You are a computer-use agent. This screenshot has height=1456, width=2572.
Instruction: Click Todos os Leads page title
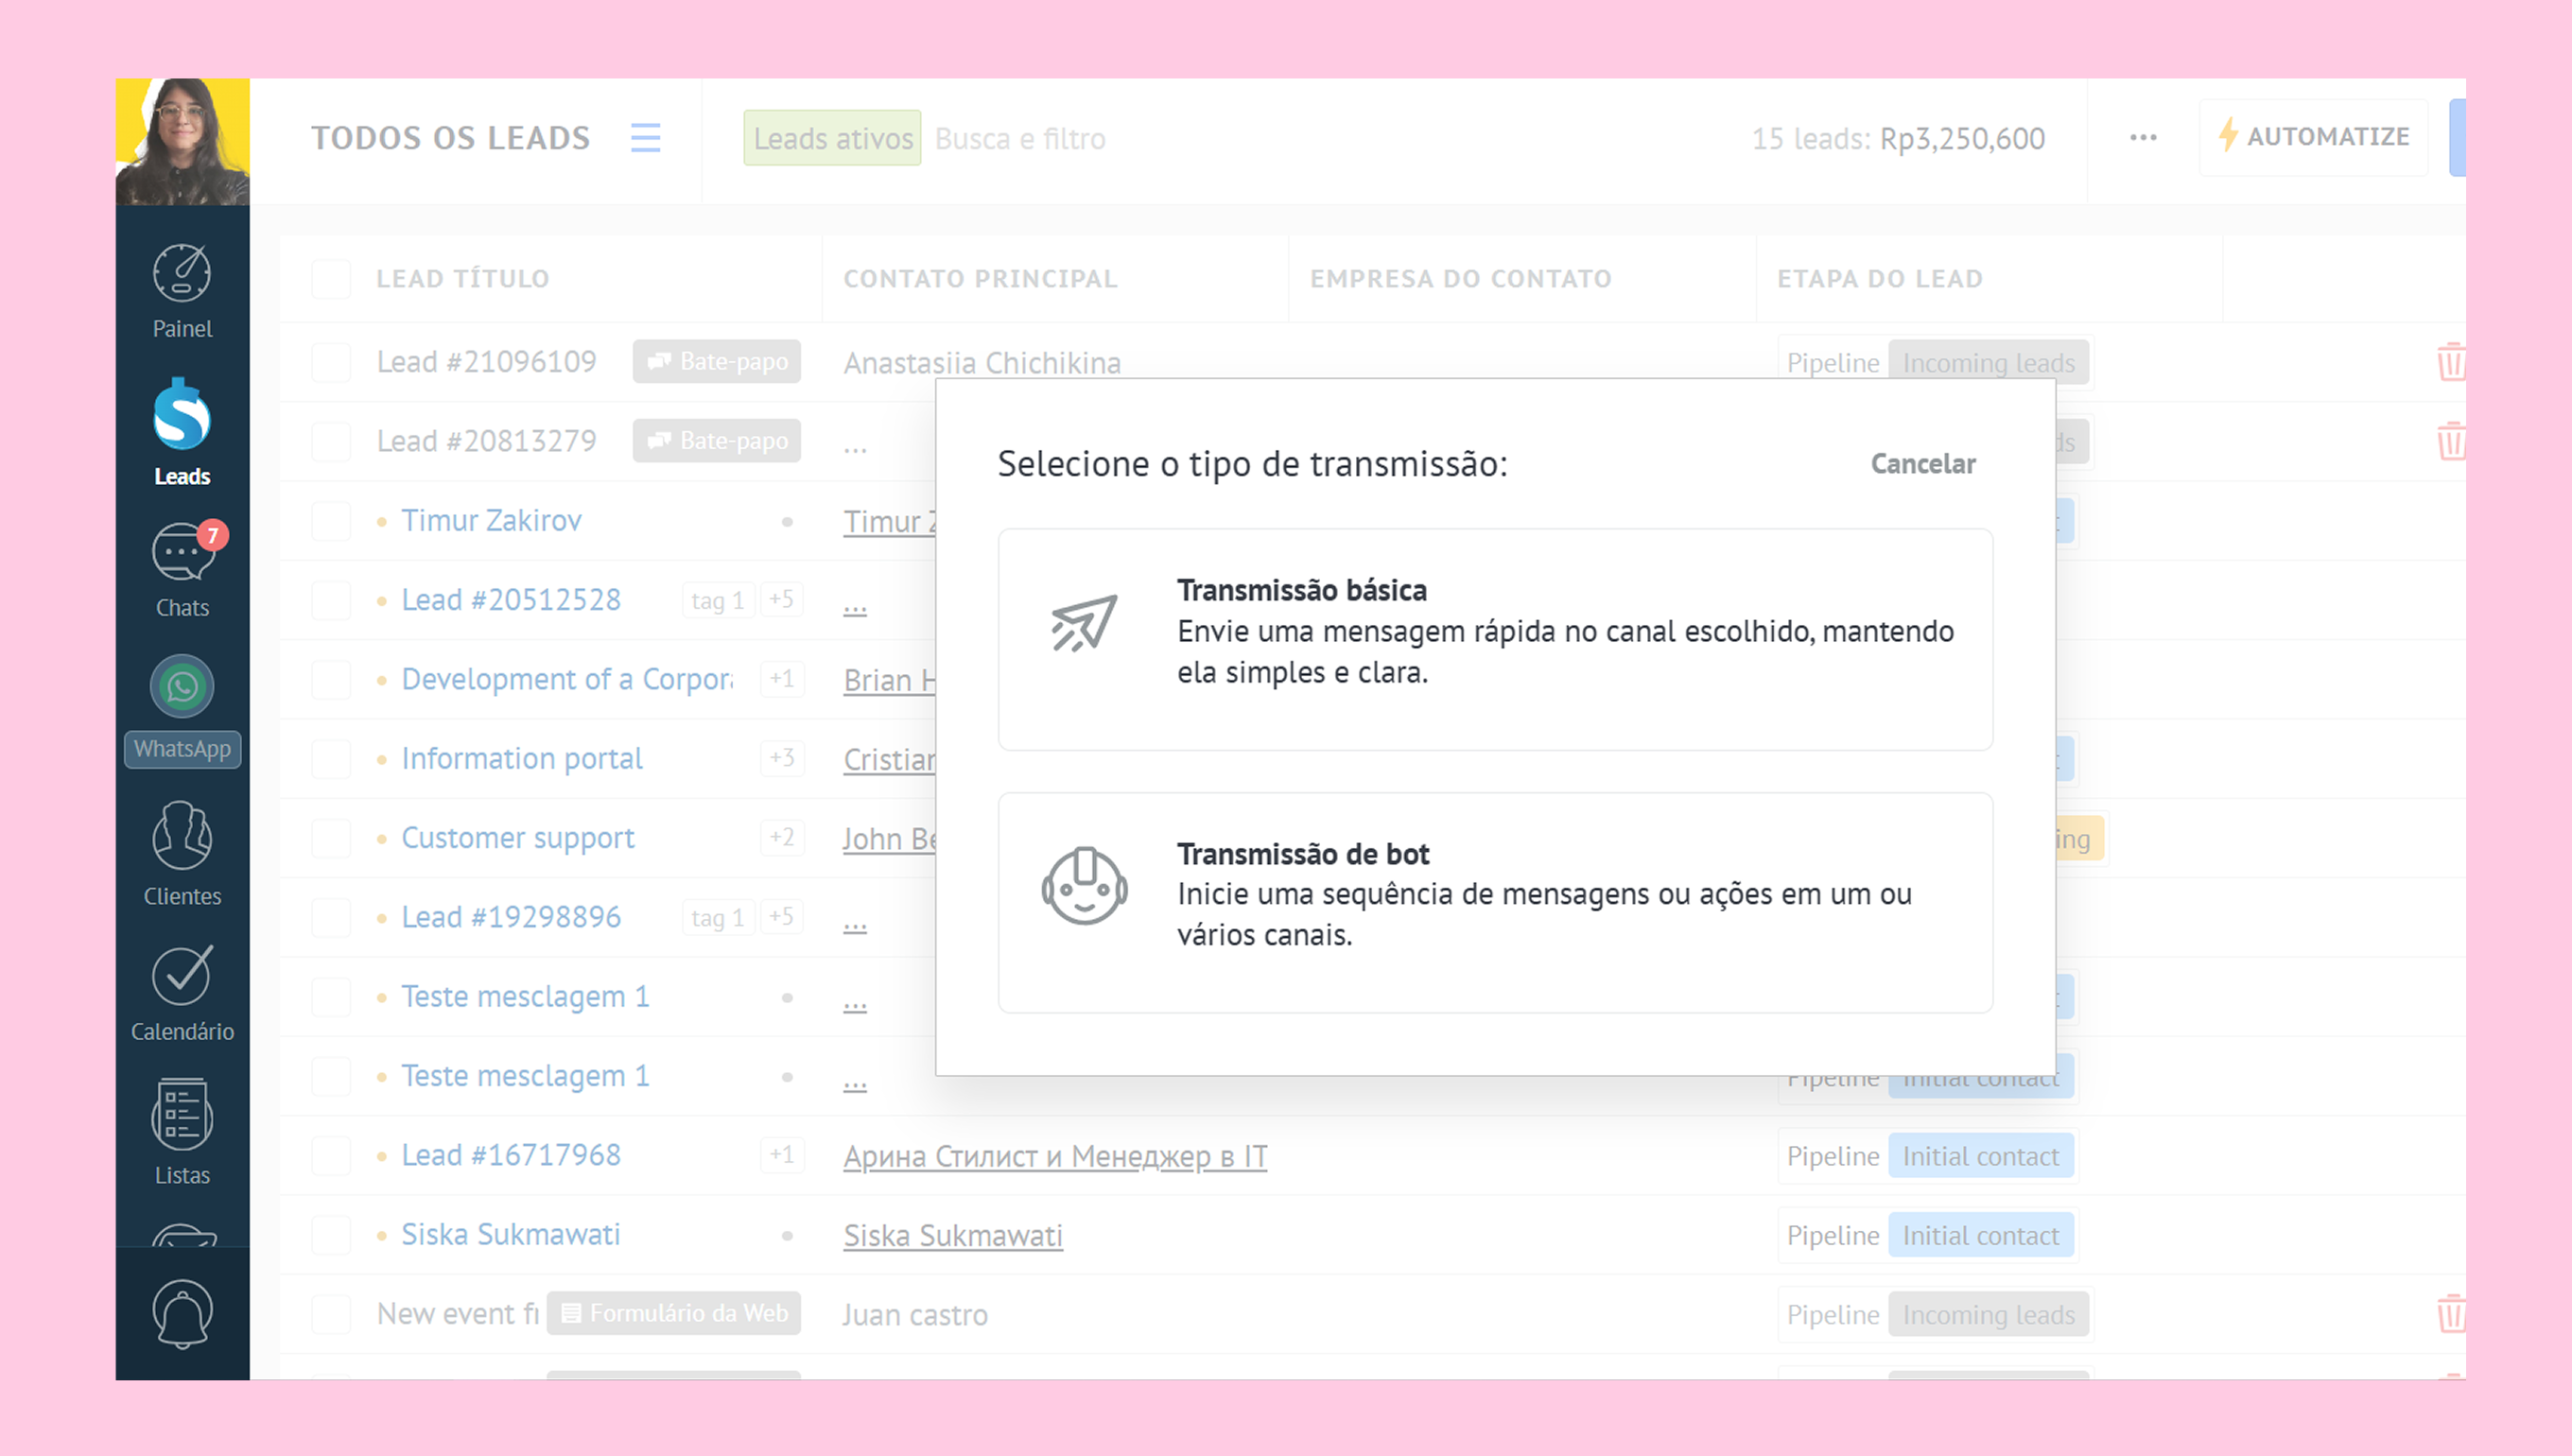[450, 137]
